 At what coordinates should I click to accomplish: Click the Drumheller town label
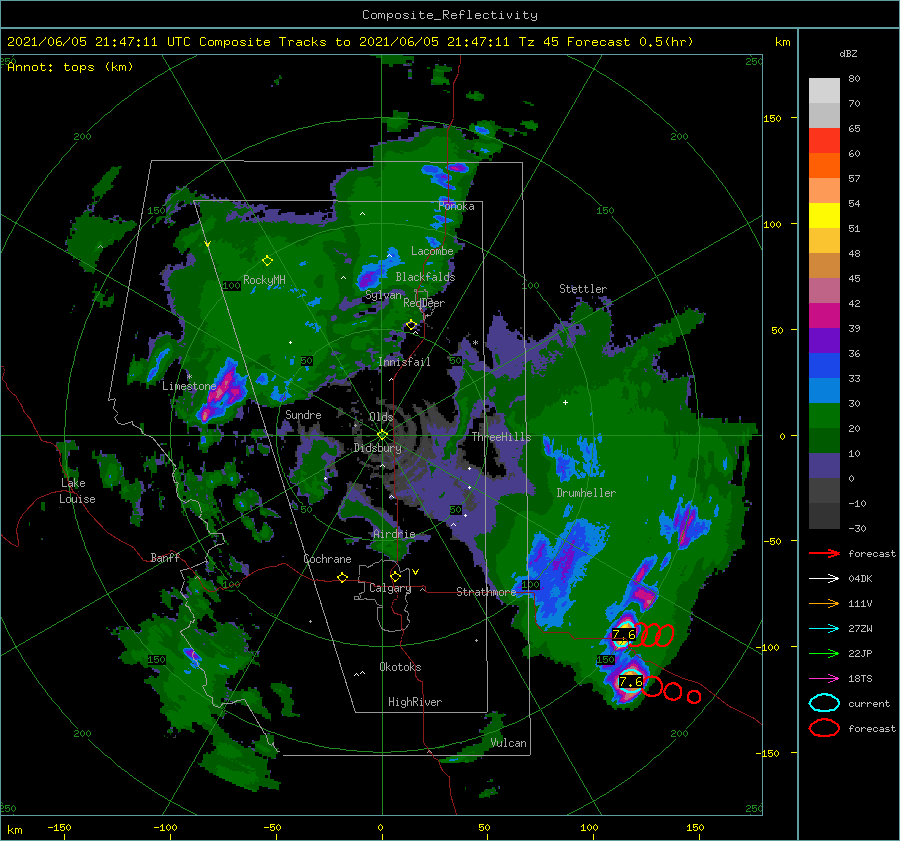pos(586,493)
